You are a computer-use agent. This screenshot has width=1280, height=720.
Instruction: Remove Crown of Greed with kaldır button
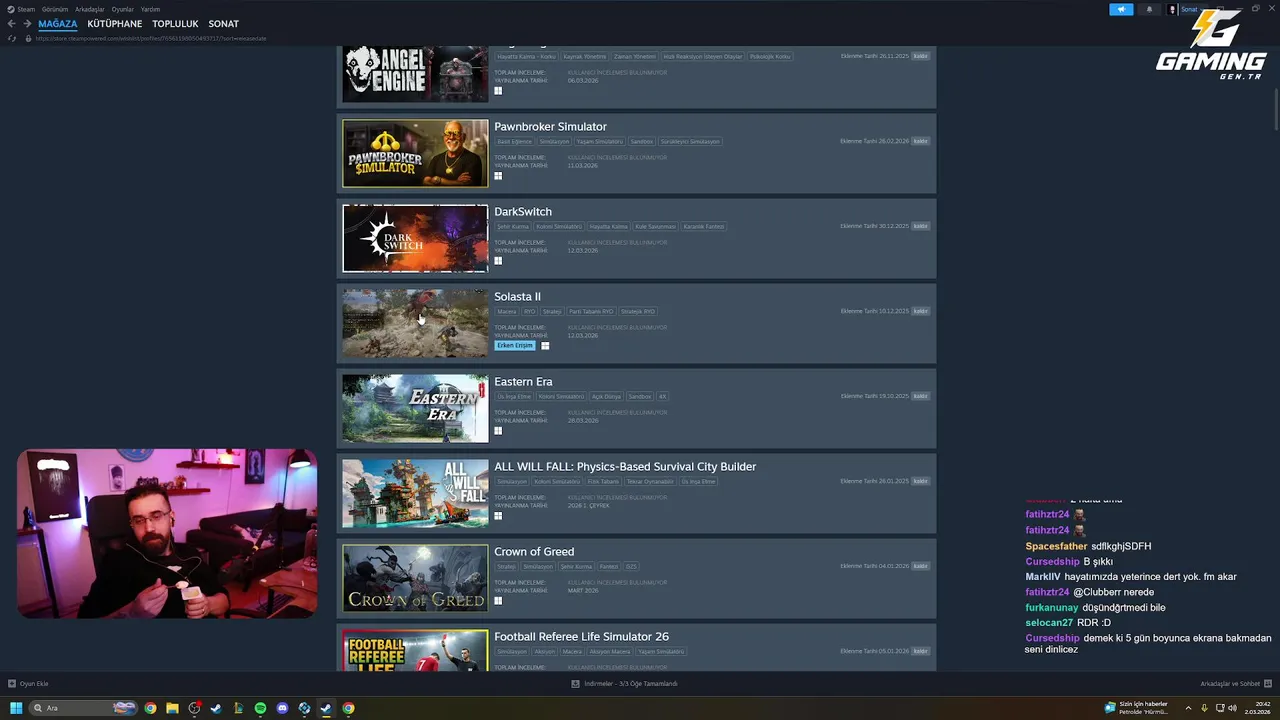click(x=920, y=566)
